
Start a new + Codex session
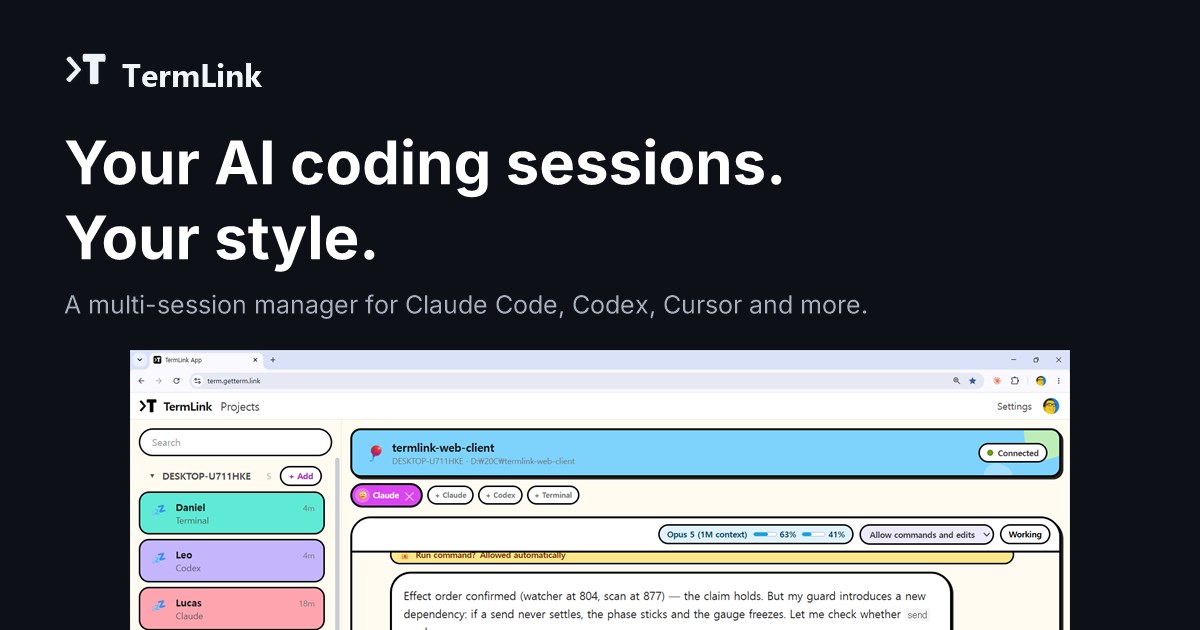[x=501, y=495]
